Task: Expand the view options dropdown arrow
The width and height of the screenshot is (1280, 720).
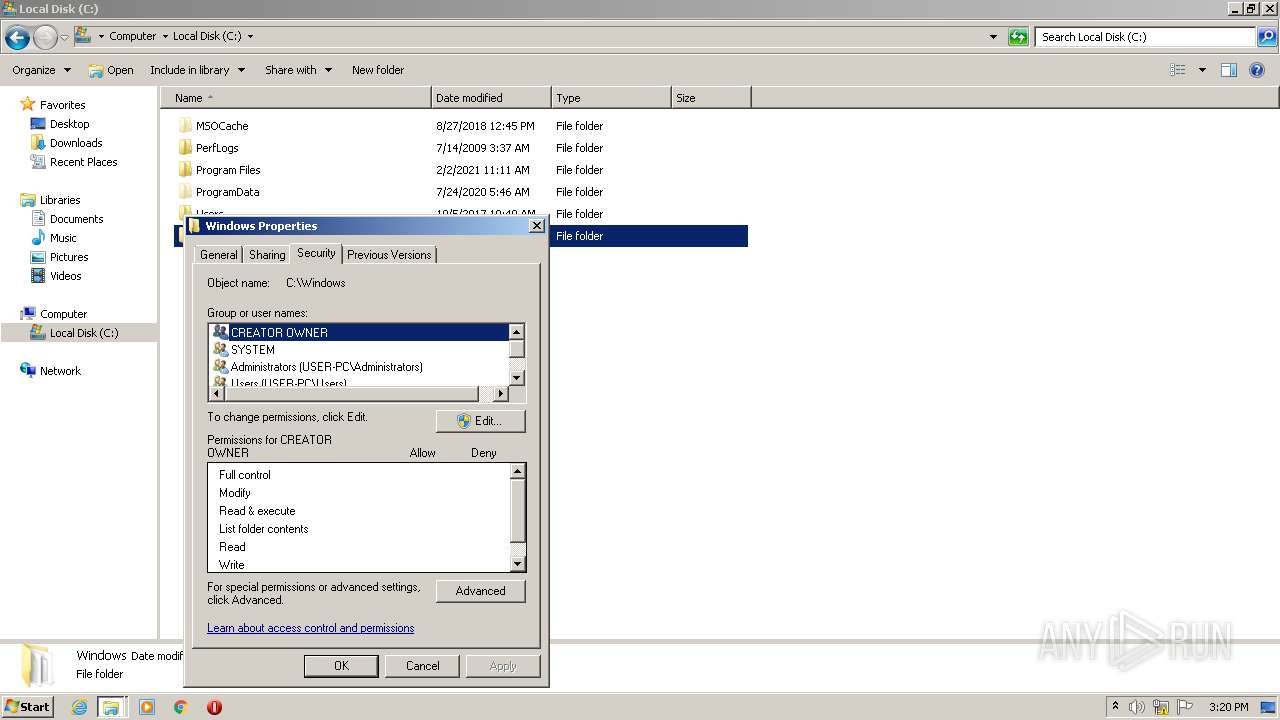Action: click(x=1202, y=70)
